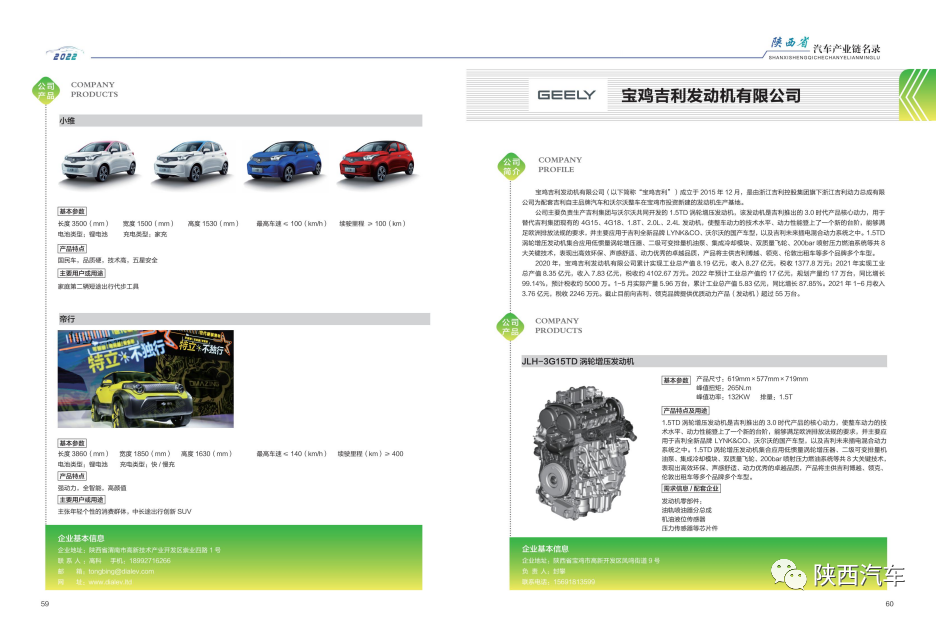Select the blue 小维 car image

click(284, 161)
